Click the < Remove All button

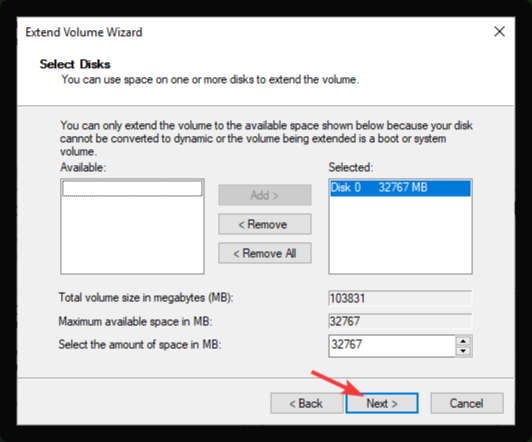pos(265,253)
